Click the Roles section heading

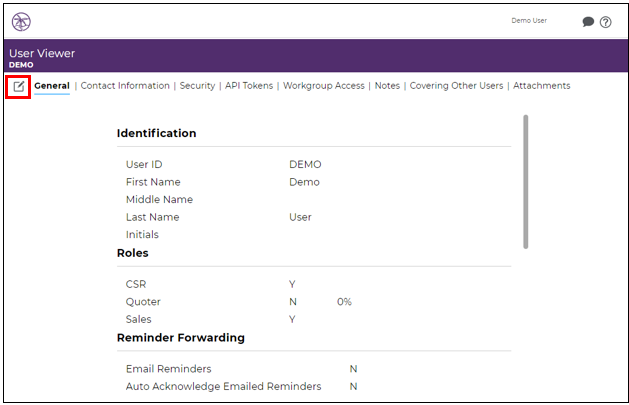coord(133,253)
